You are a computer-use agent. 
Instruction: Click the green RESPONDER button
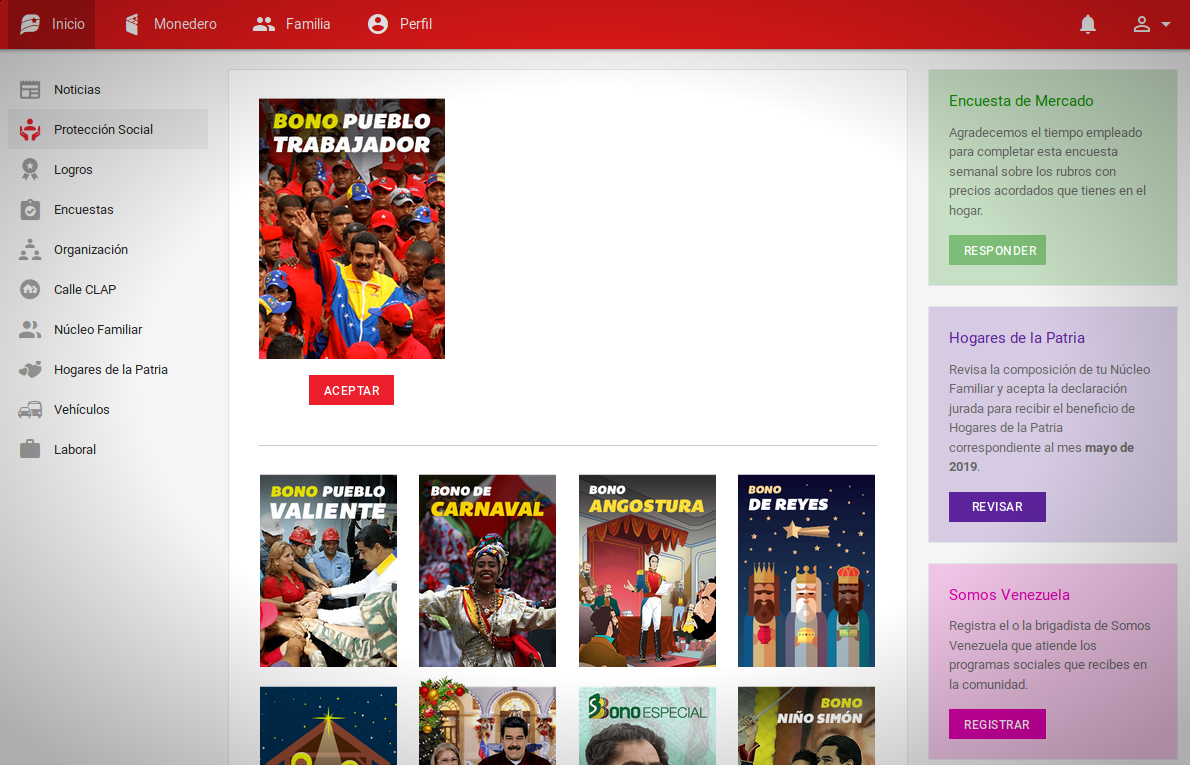point(997,250)
